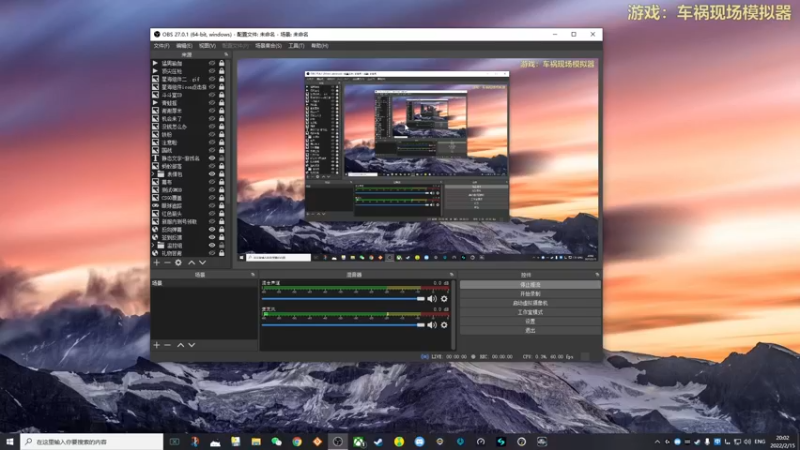Select the 礼物管家 source row

pos(189,253)
